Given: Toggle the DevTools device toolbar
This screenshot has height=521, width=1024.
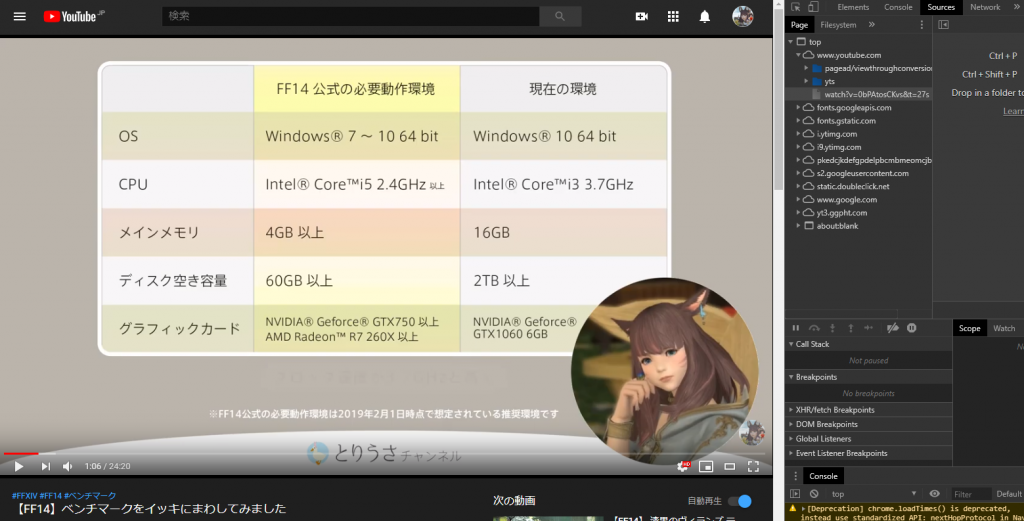Looking at the screenshot, I should (813, 7).
